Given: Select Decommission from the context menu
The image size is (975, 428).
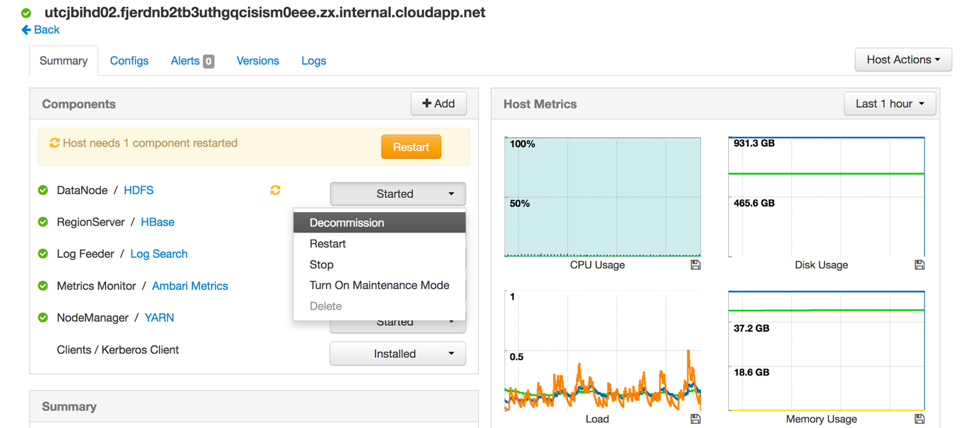Looking at the screenshot, I should pos(347,223).
